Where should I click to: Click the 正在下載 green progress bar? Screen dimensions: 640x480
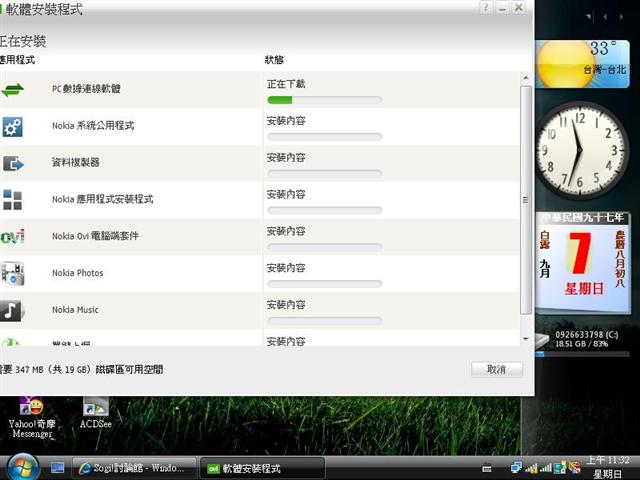tap(324, 100)
